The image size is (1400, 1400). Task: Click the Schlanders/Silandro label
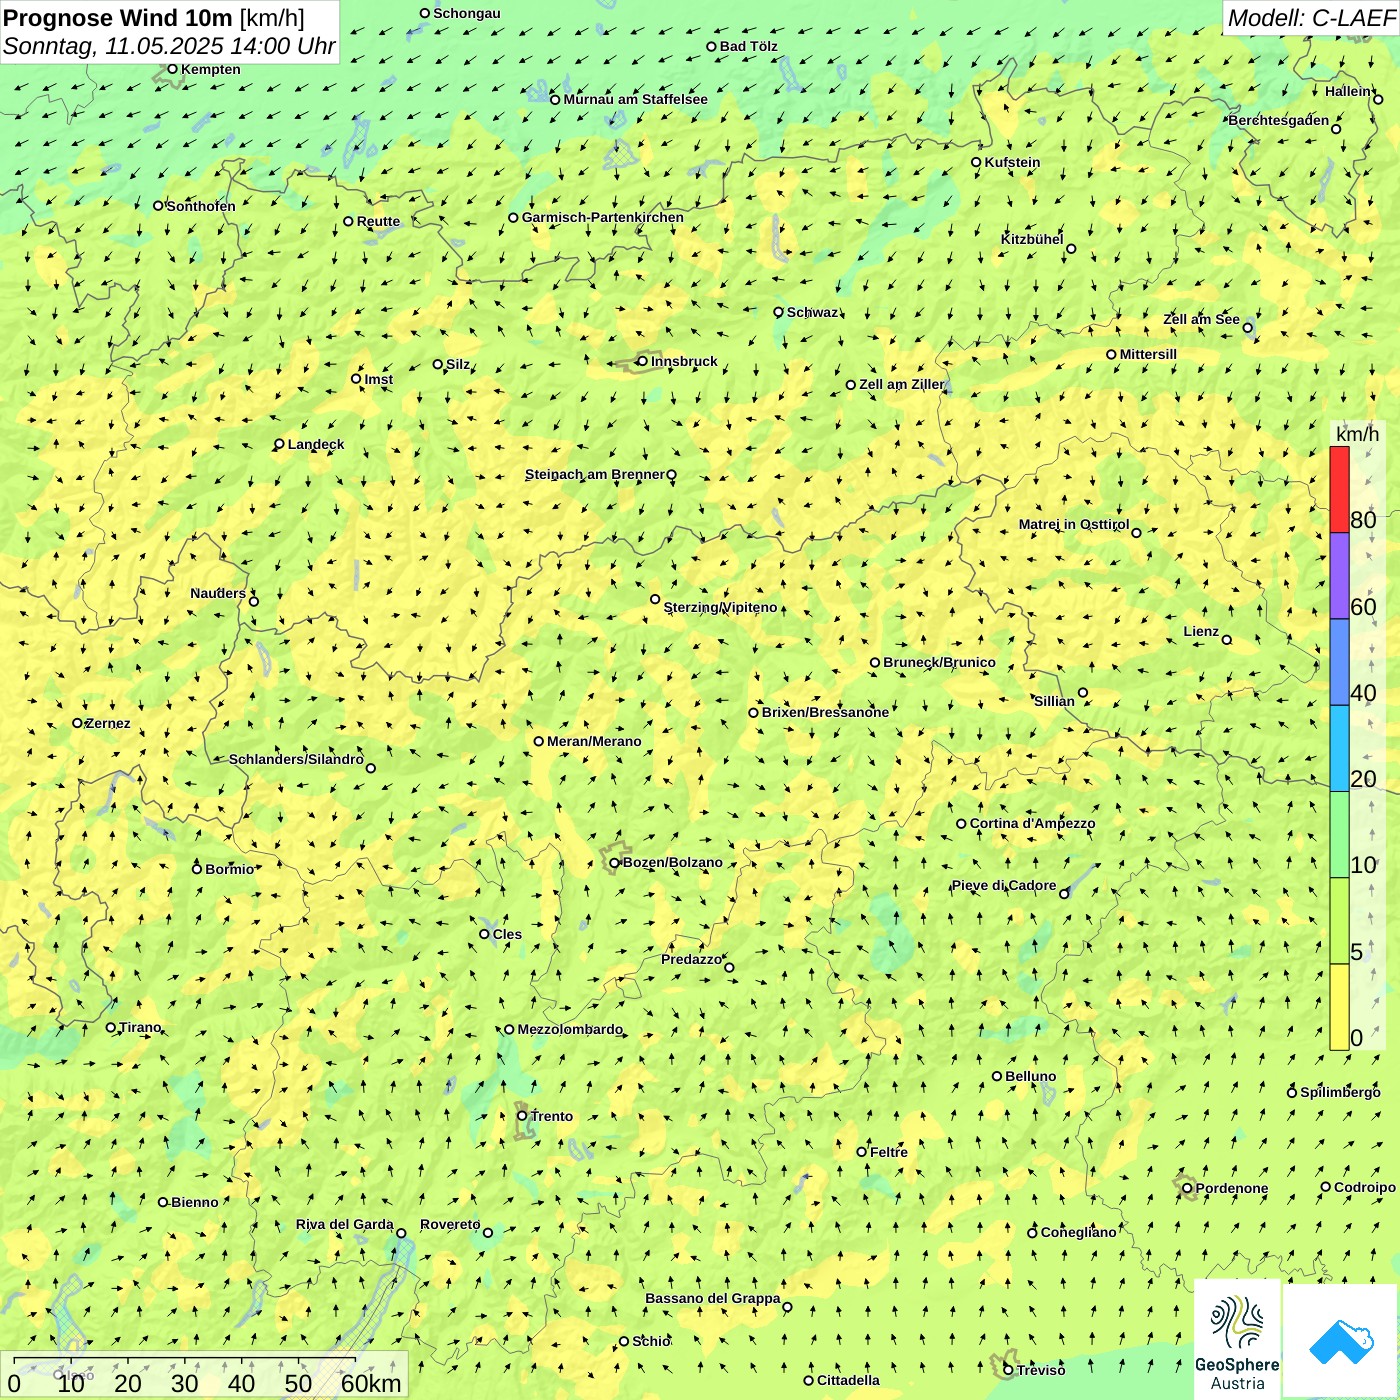[296, 759]
